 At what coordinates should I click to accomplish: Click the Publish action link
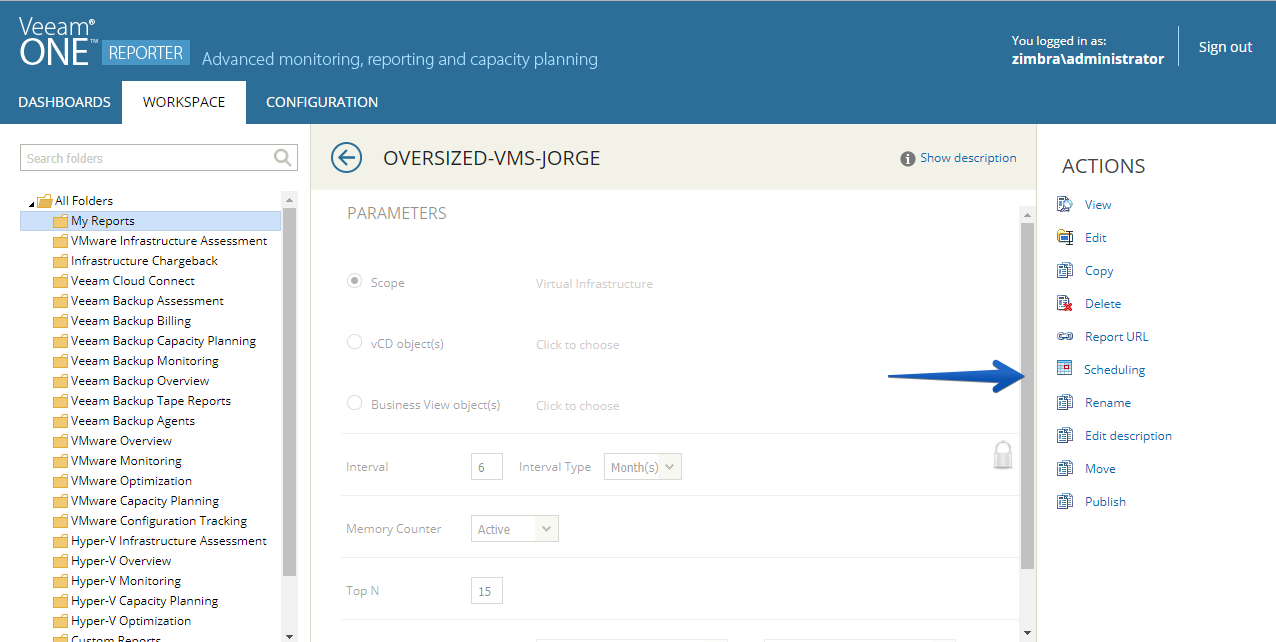[1105, 502]
